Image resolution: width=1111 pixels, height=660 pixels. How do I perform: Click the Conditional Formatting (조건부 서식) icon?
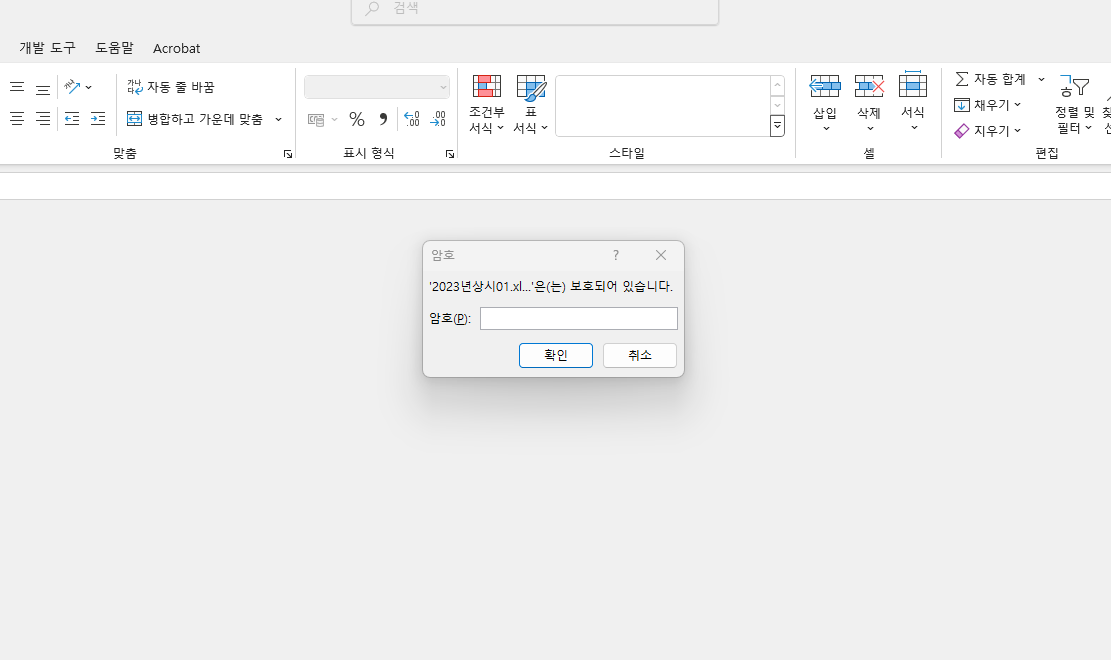[487, 87]
